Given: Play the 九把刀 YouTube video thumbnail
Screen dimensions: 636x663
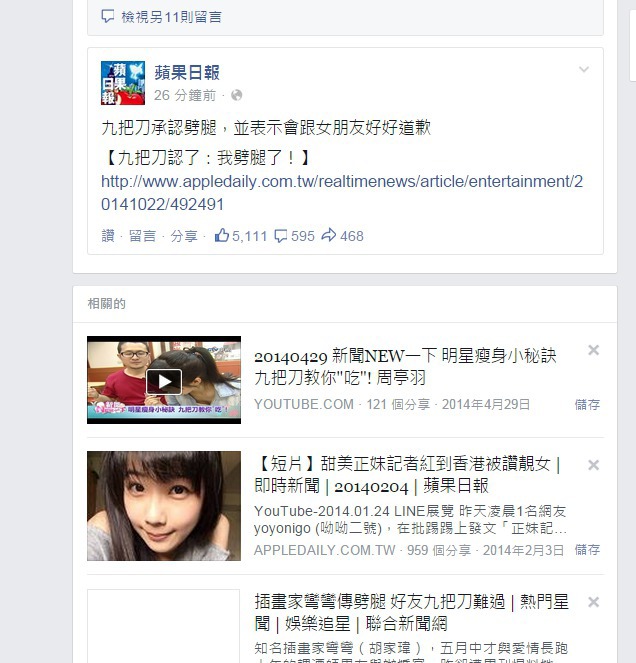Looking at the screenshot, I should [x=164, y=380].
